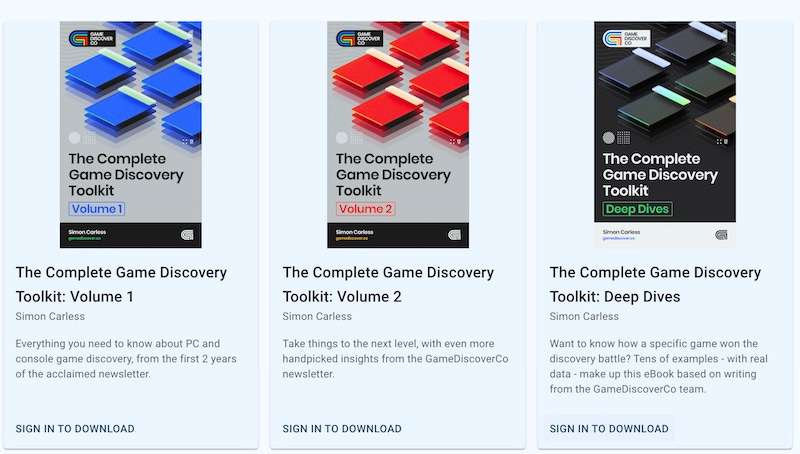Viewport: 800px width, 454px height.
Task: Click the Toolkit: Volume 1 title heading
Action: 121,285
